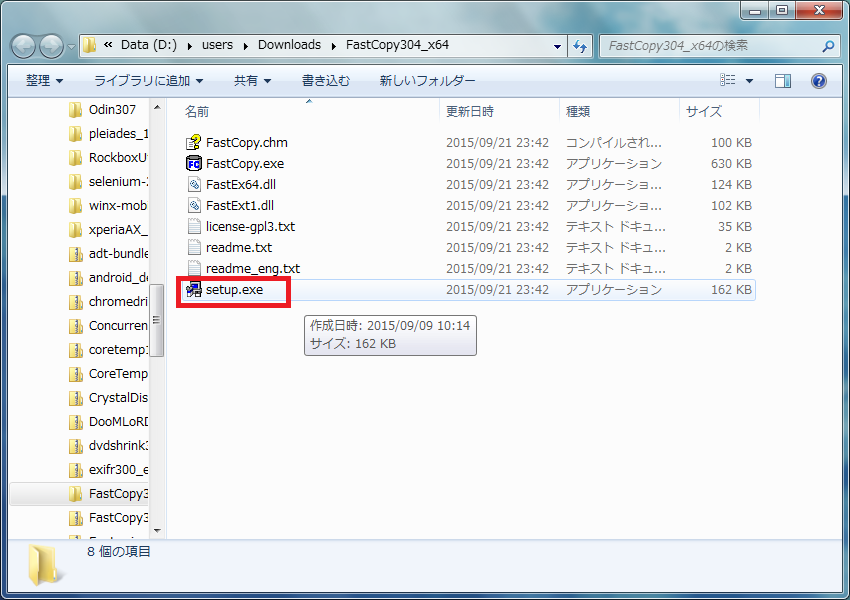850x600 pixels.
Task: Select the FastCopy.chm help file icon
Action: coord(194,143)
